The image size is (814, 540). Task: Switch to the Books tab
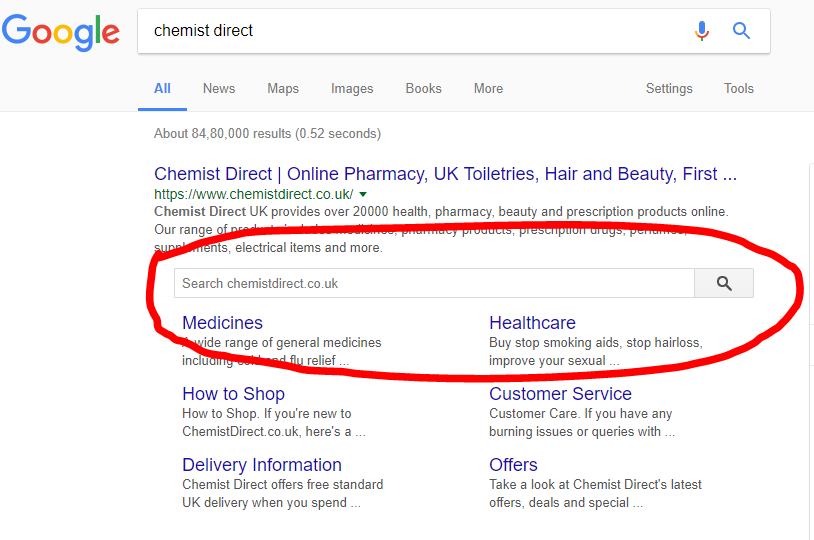[x=423, y=88]
